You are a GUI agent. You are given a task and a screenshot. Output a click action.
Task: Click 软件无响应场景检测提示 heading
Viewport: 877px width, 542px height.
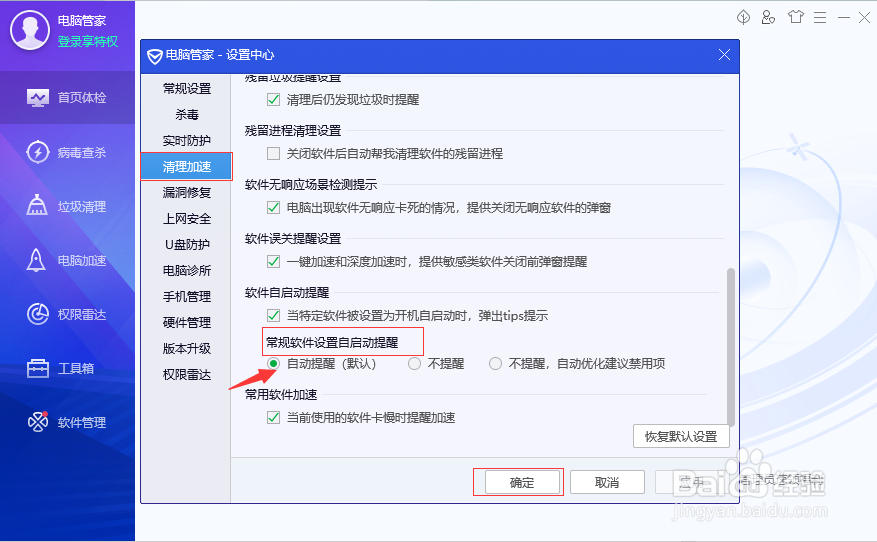[x=311, y=185]
